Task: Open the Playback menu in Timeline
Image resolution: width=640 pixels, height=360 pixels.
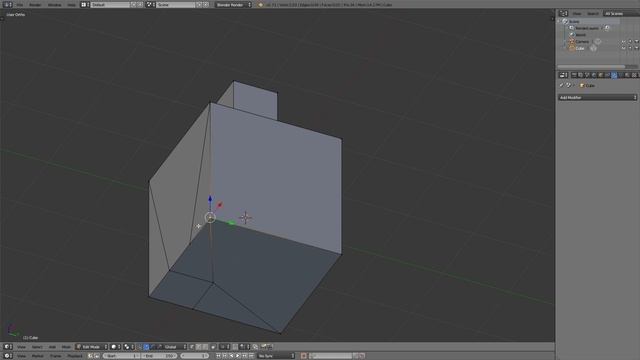Action: tap(75, 356)
